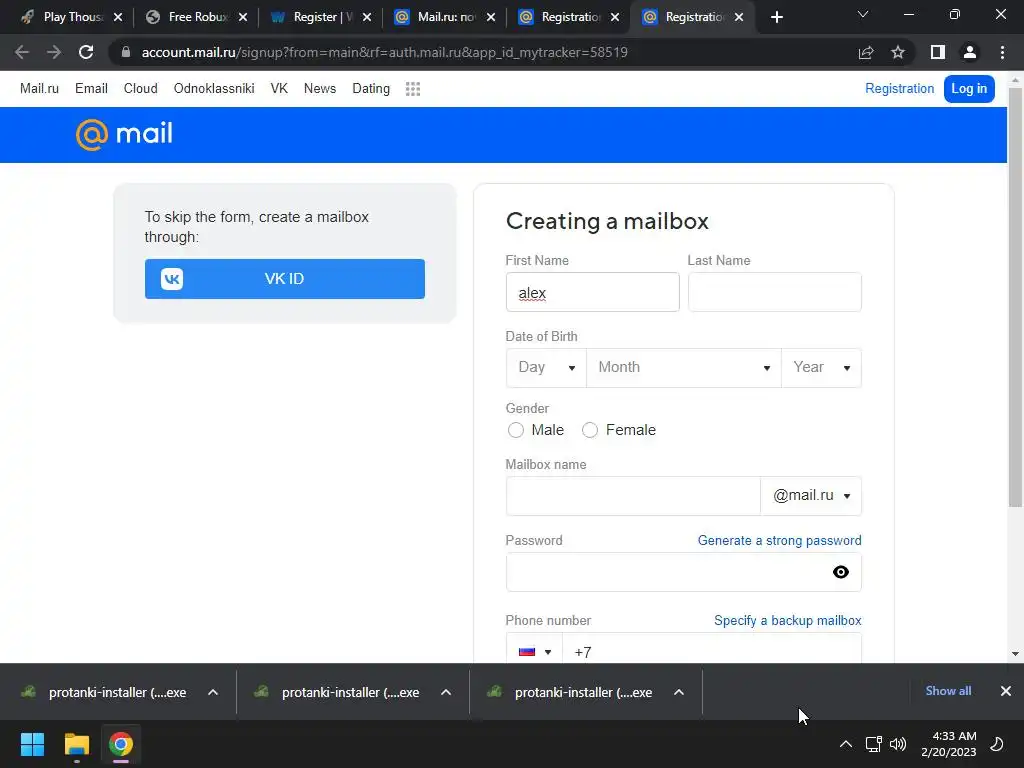This screenshot has height=768, width=1024.
Task: Toggle password visibility with the eye icon
Action: [840, 572]
